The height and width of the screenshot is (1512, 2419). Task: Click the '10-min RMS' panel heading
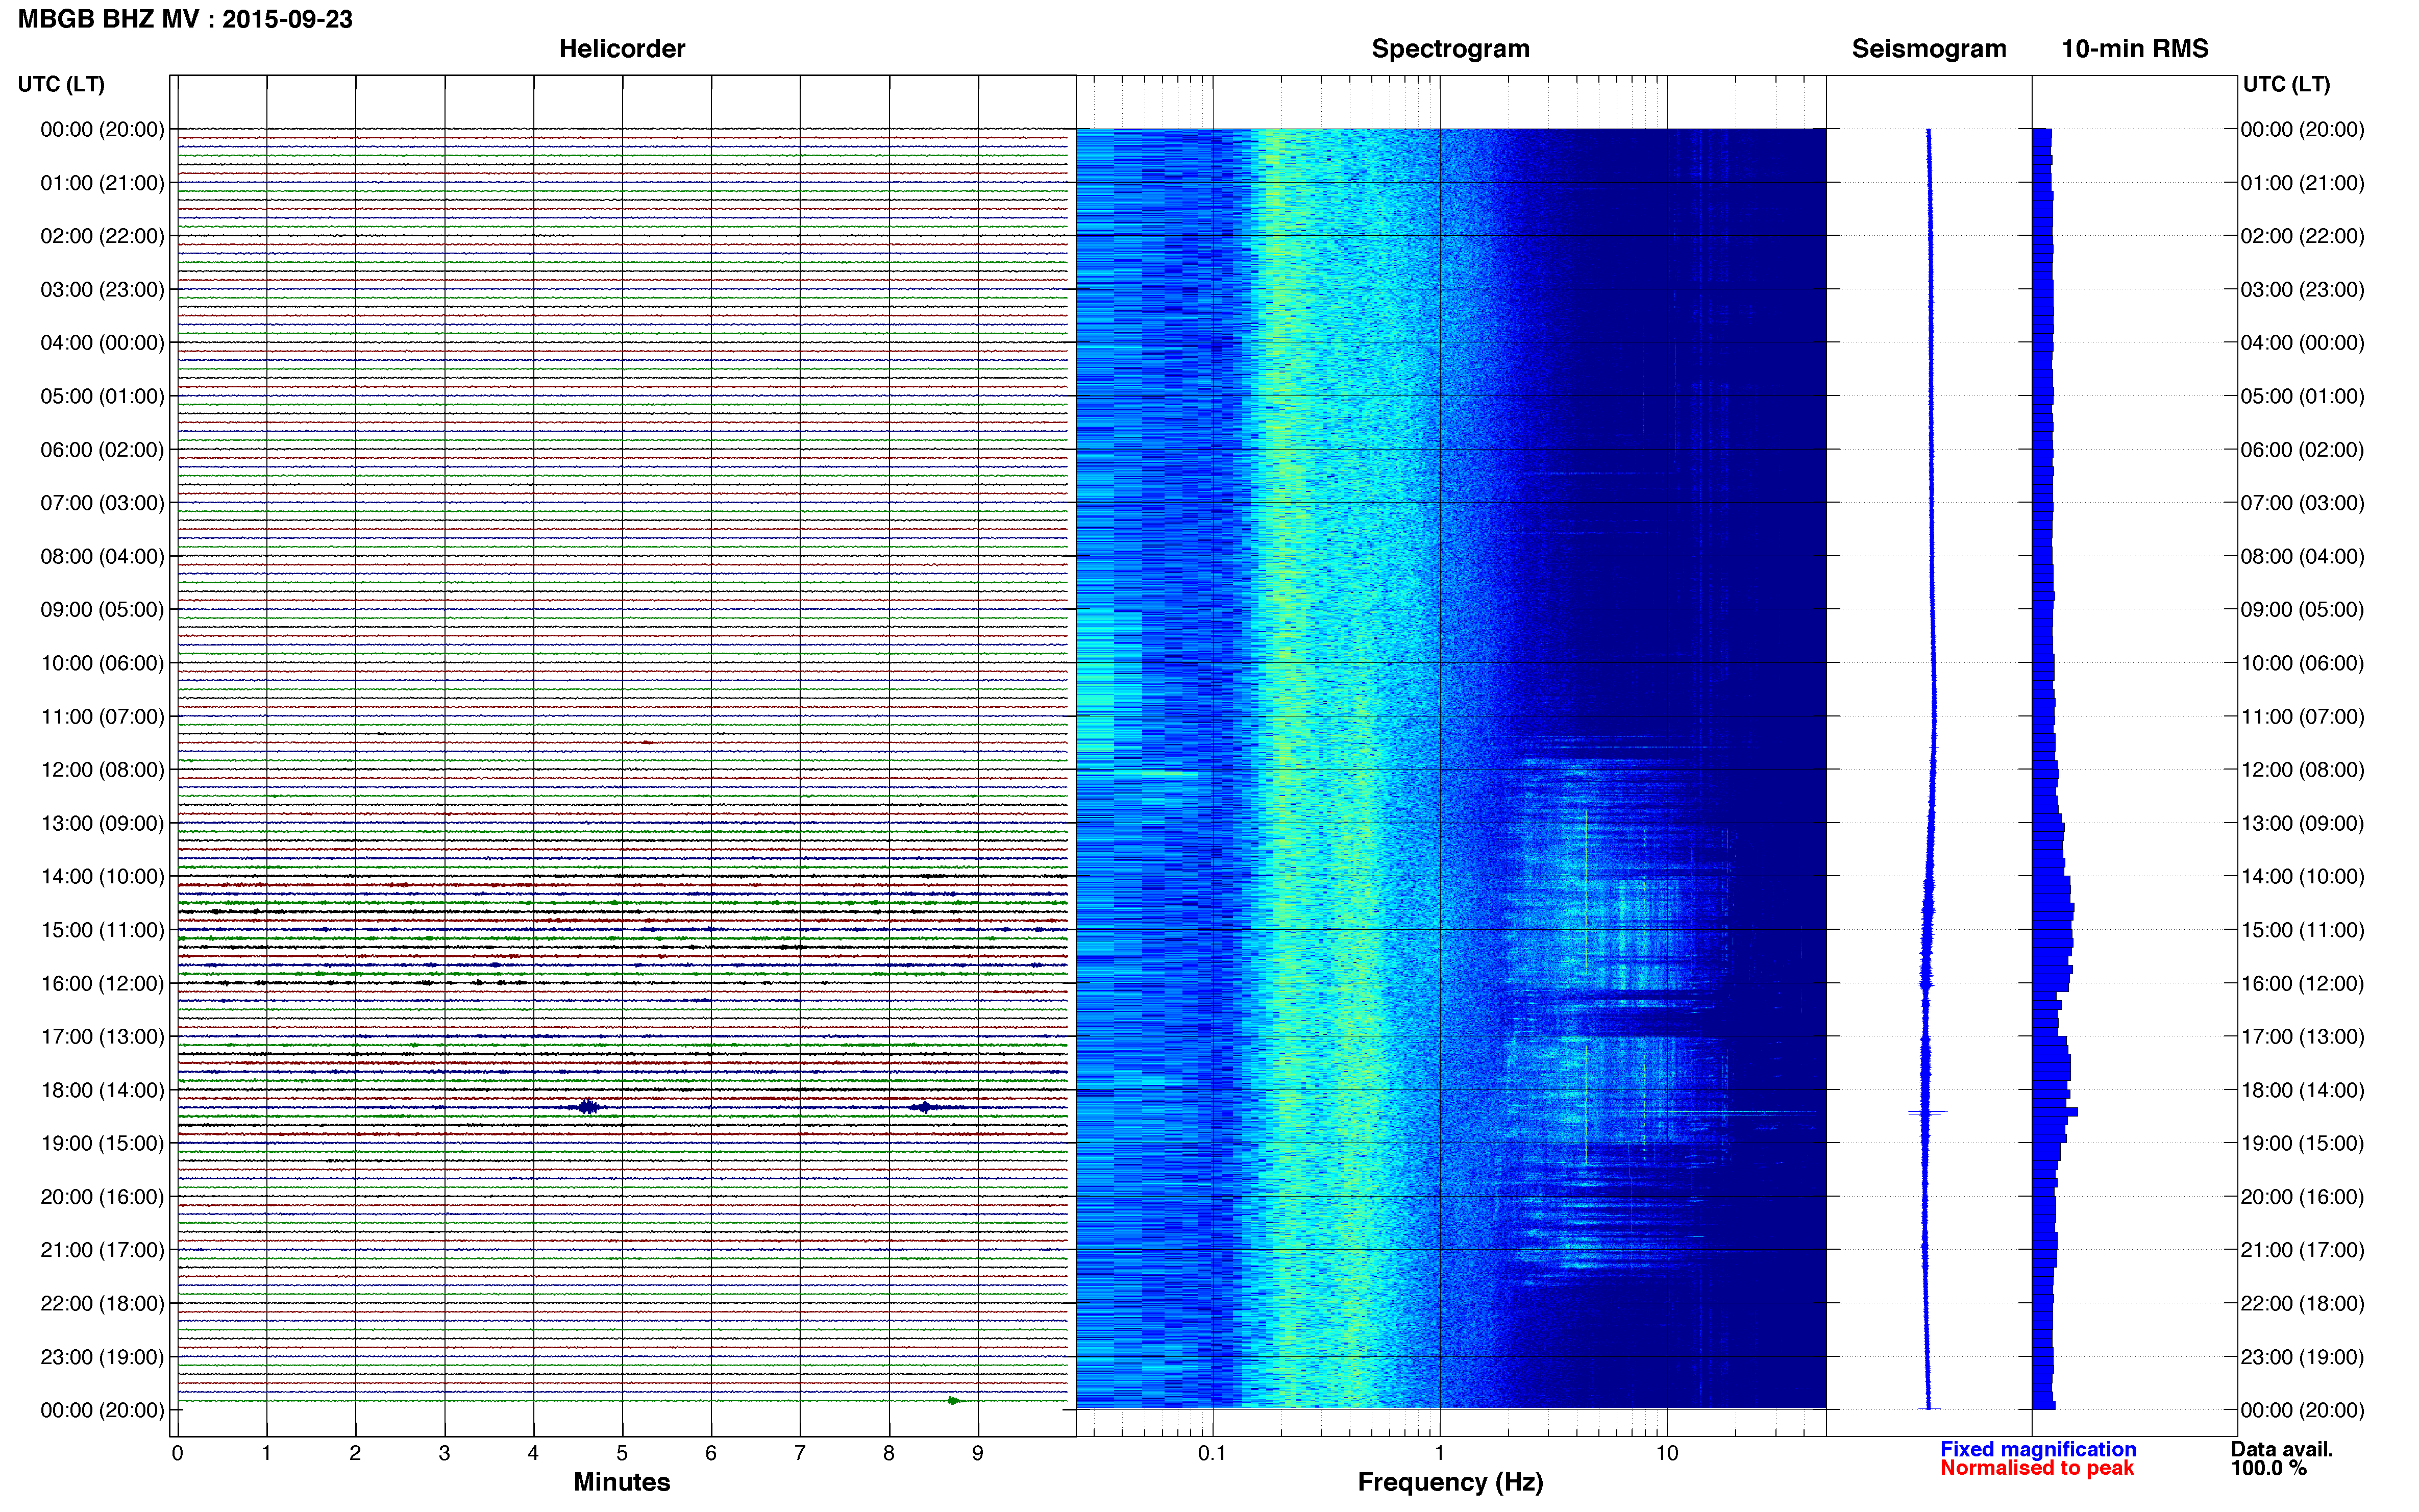coord(2135,49)
